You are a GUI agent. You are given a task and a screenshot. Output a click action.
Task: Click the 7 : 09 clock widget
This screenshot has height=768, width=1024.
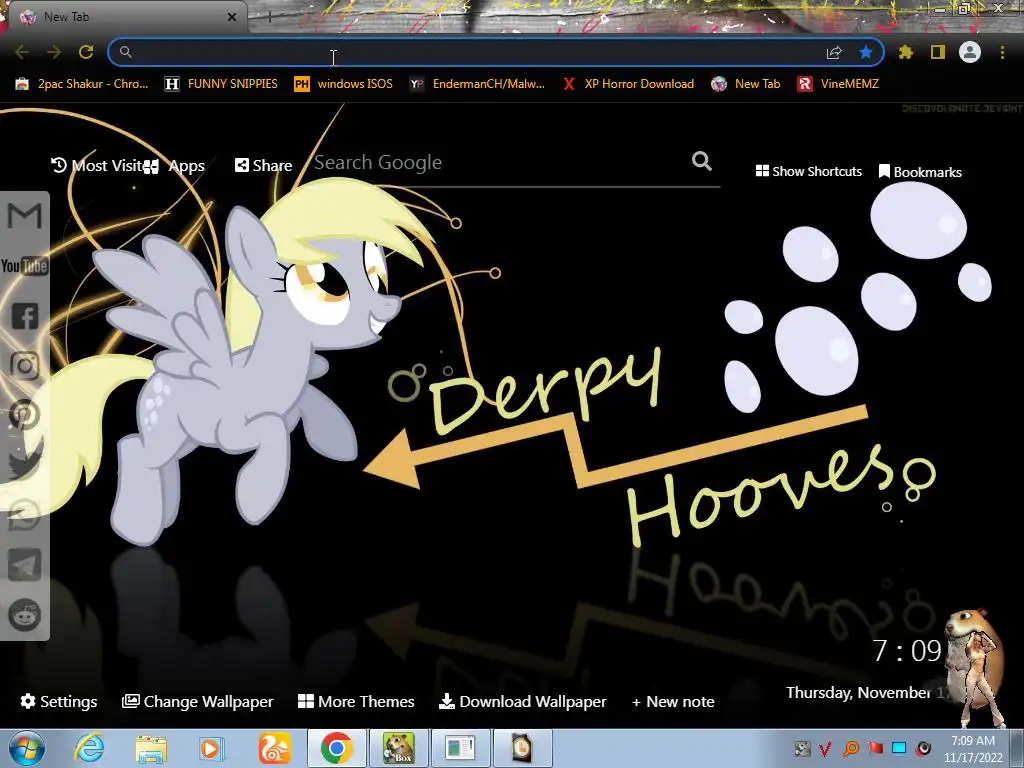[x=907, y=650]
